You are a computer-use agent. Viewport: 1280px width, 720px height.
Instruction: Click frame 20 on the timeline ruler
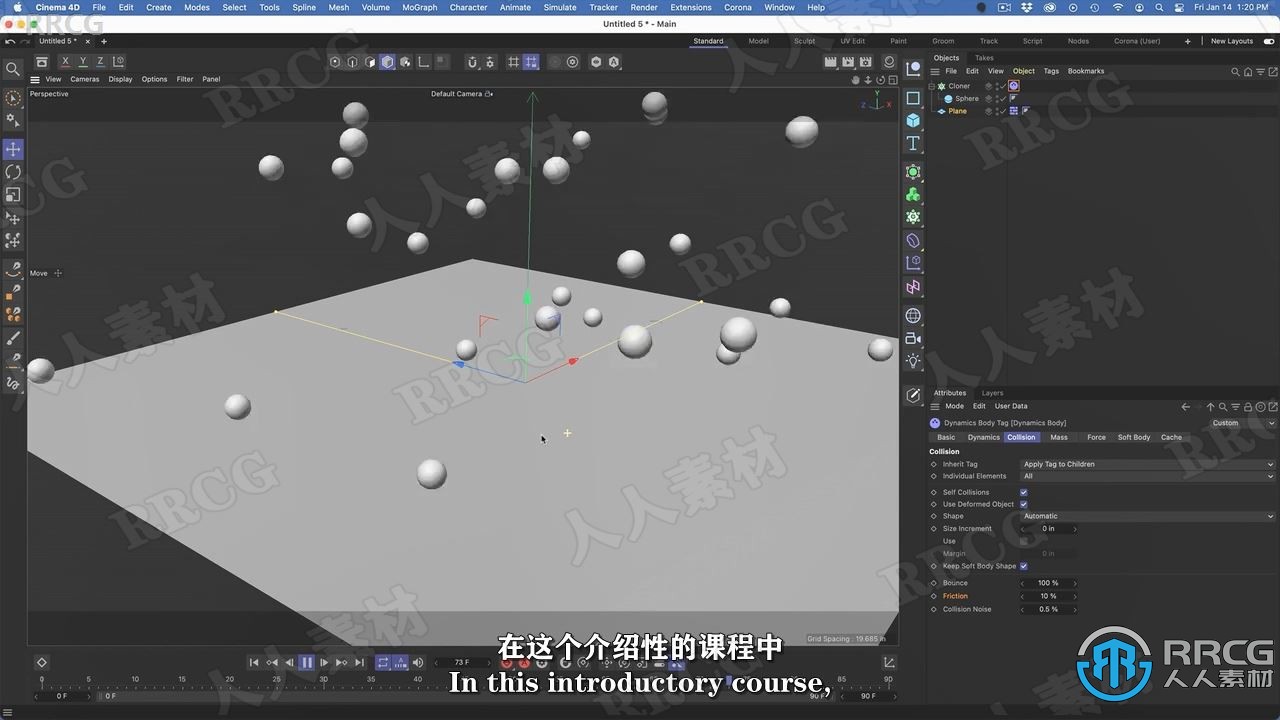pos(230,679)
